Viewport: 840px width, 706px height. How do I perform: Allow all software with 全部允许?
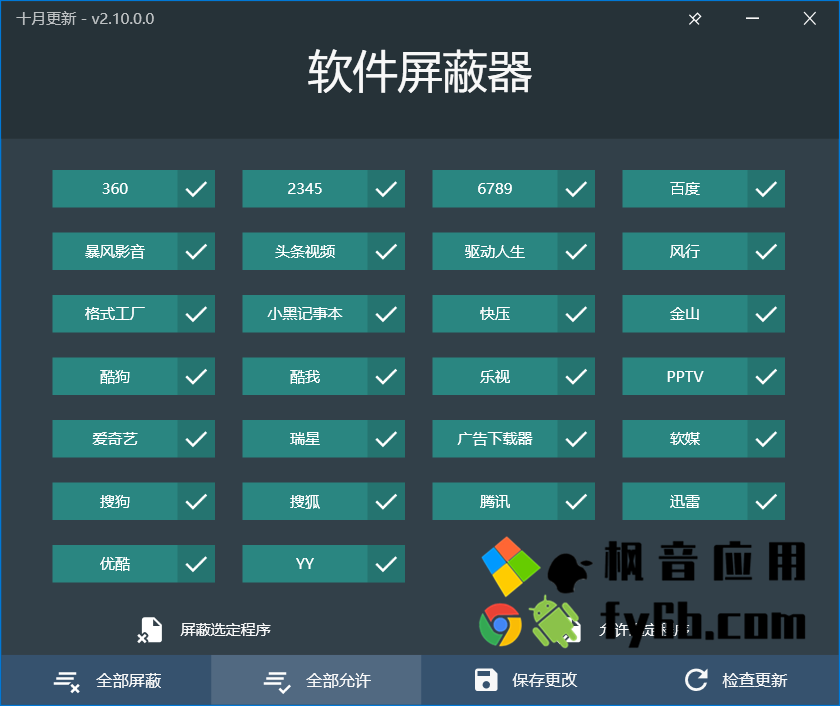pyautogui.click(x=316, y=680)
